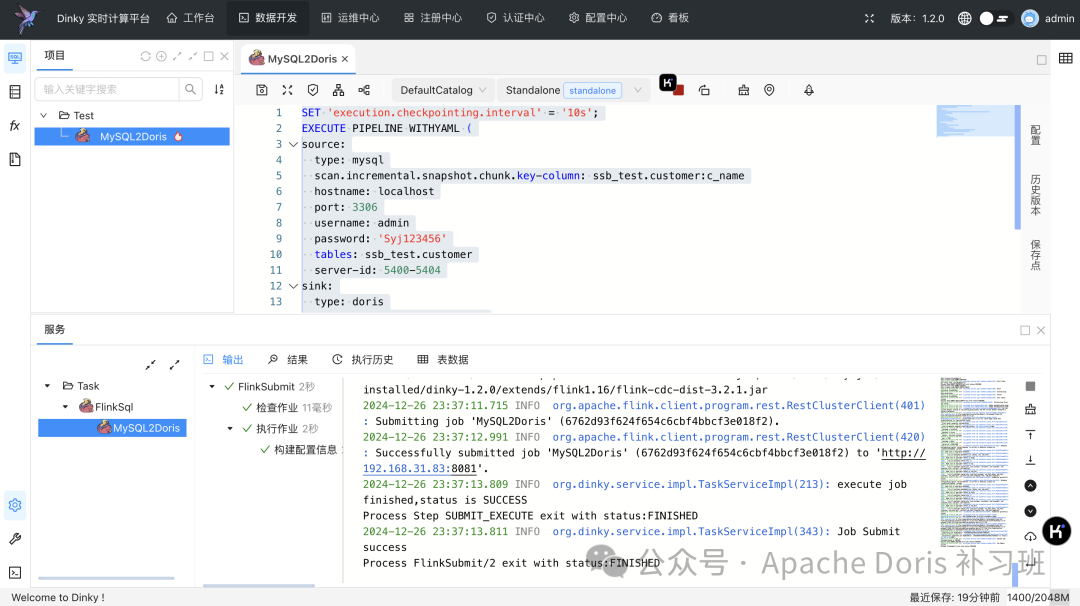Image resolution: width=1080 pixels, height=606 pixels.
Task: Collapse the FlinkSubmit step node
Action: tap(212, 387)
